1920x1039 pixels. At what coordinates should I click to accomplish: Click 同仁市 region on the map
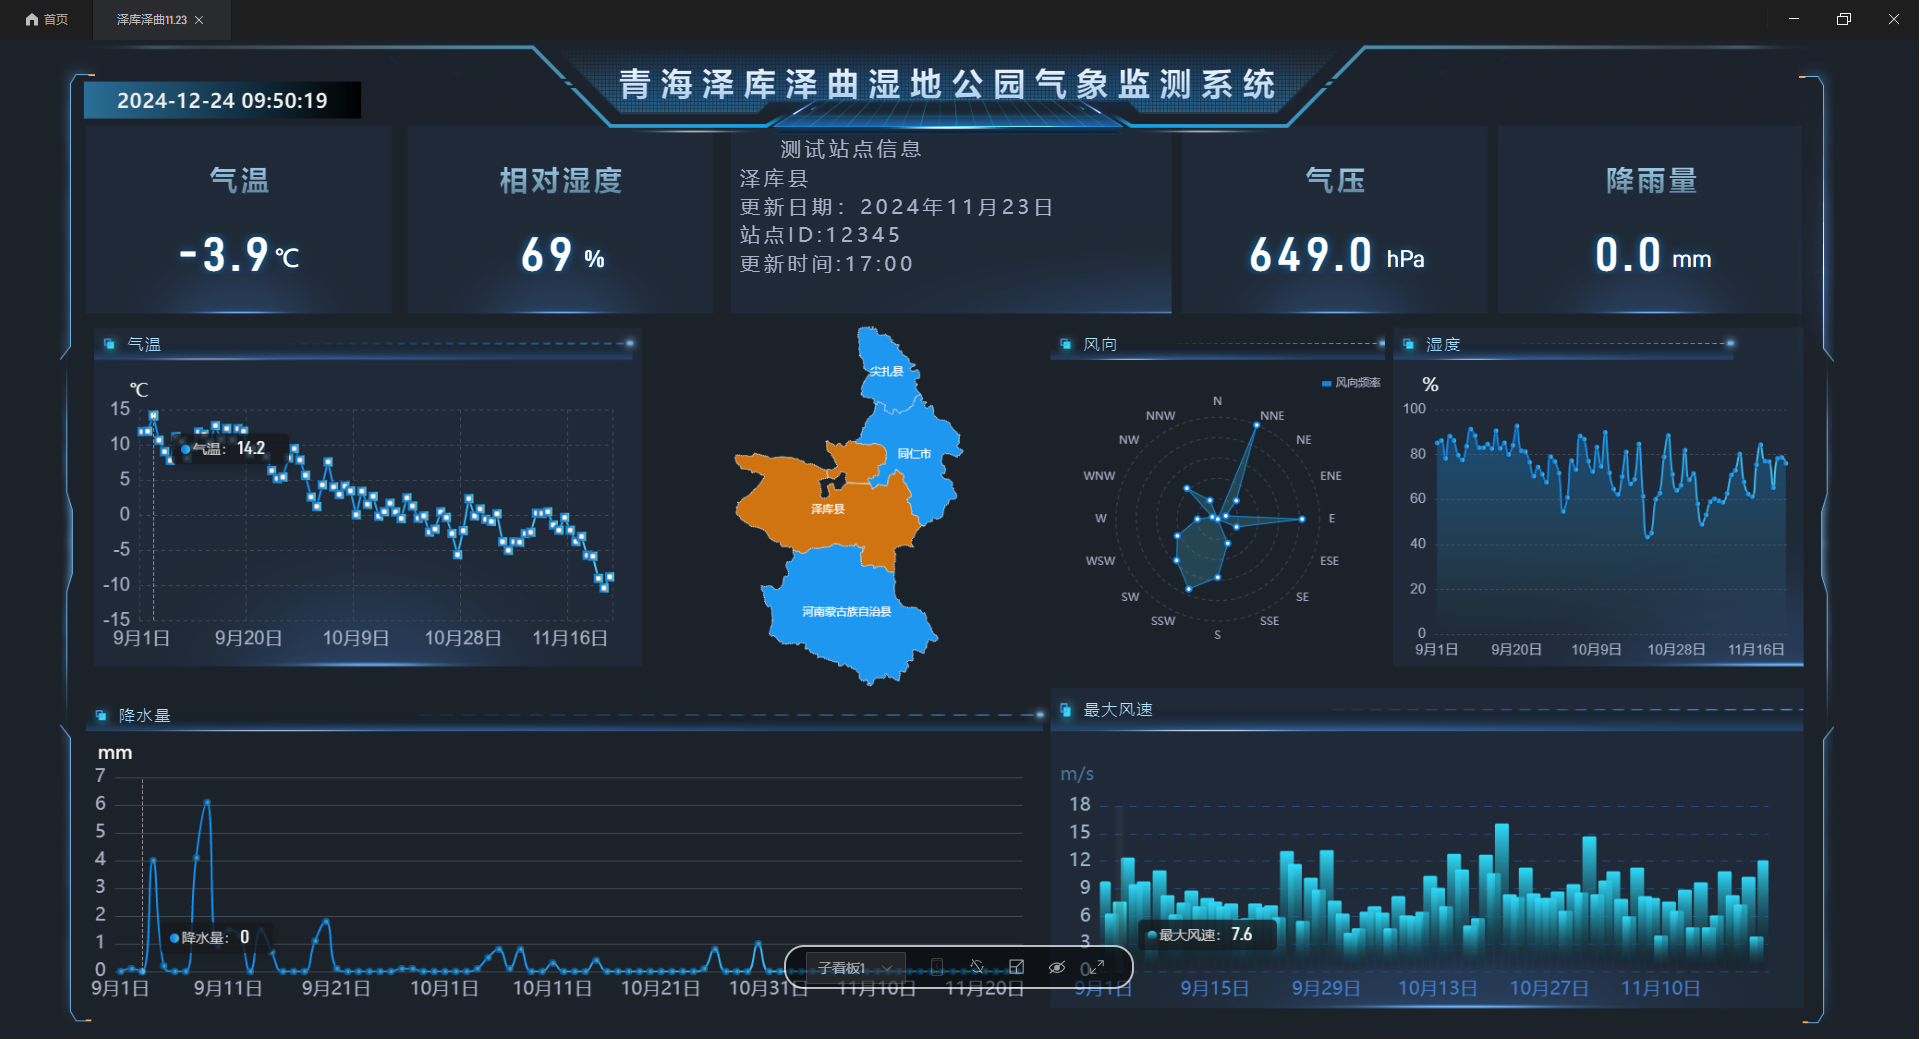[913, 454]
